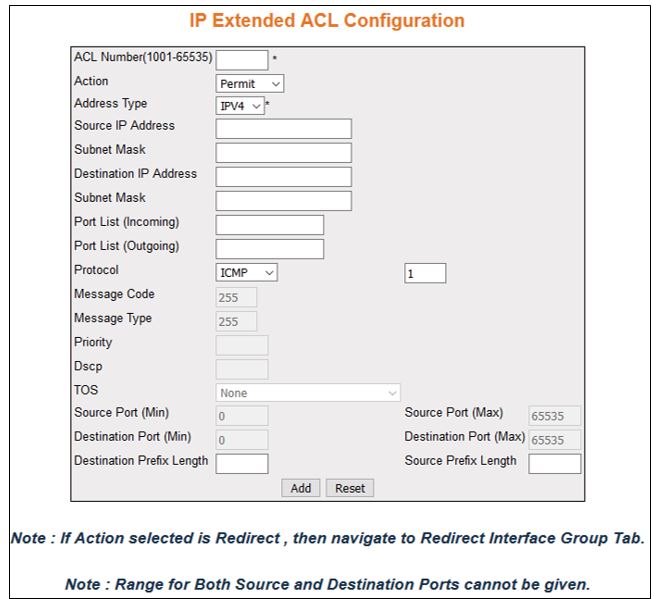This screenshot has width=652, height=599.
Task: Click the Subnet Mask field below Destination IP
Action: pyautogui.click(x=283, y=201)
